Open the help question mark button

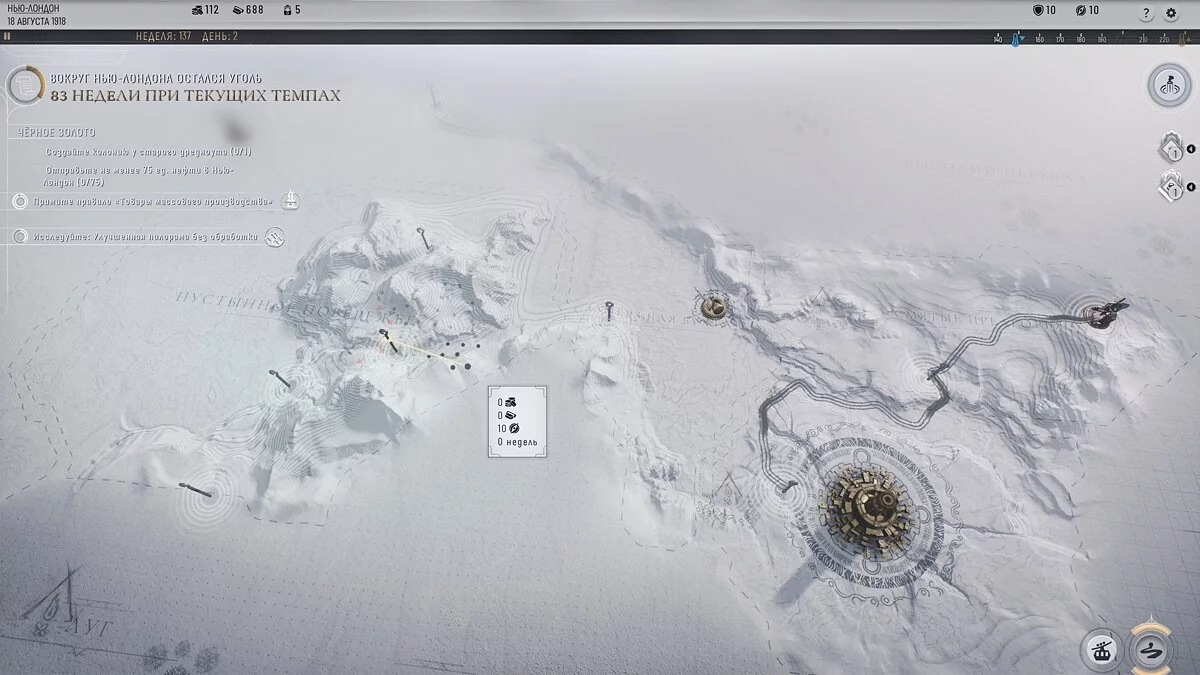1146,13
